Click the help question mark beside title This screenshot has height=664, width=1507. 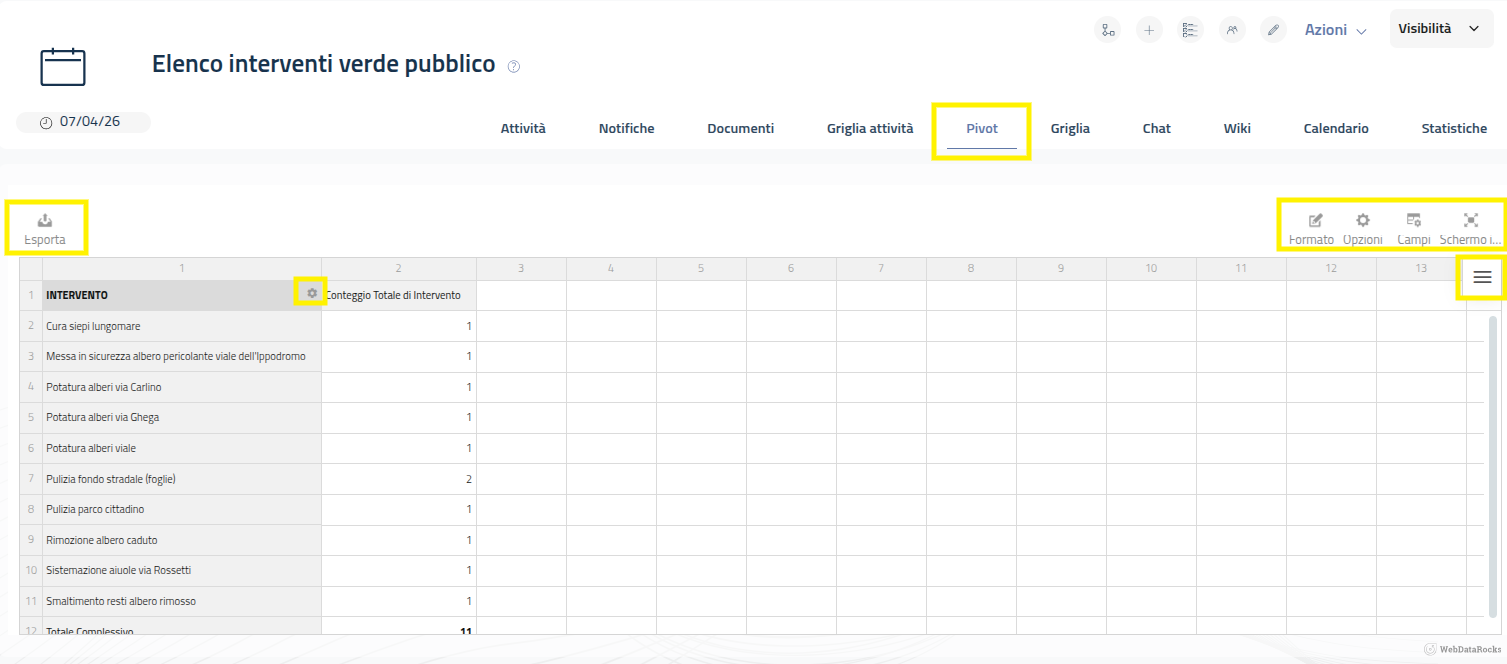514,67
